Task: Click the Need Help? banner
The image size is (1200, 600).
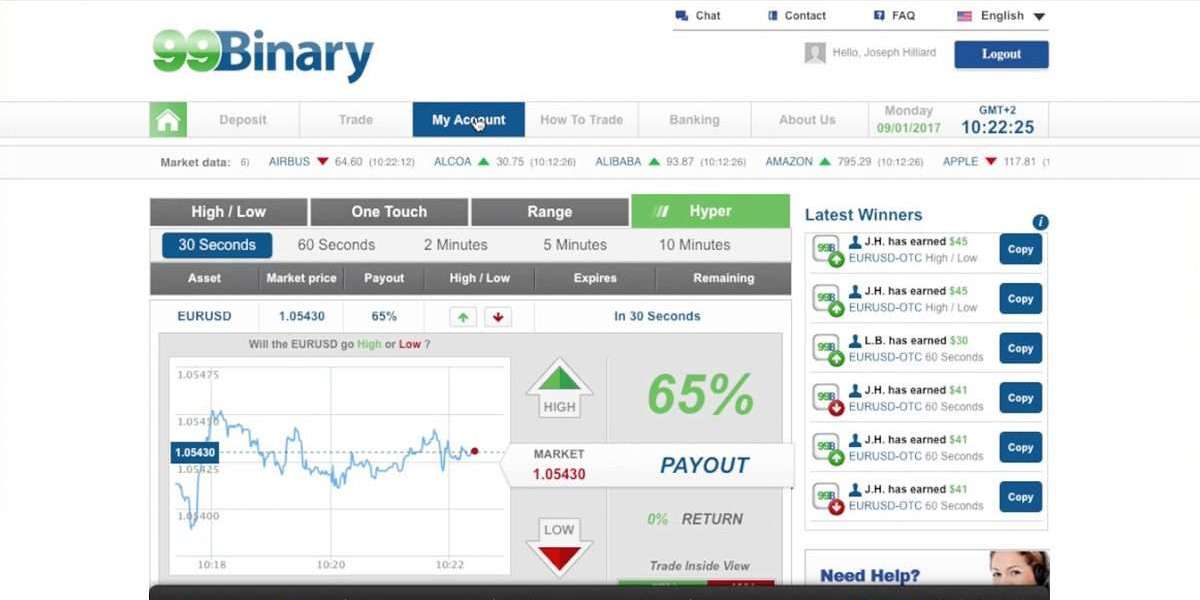Action: [927, 570]
